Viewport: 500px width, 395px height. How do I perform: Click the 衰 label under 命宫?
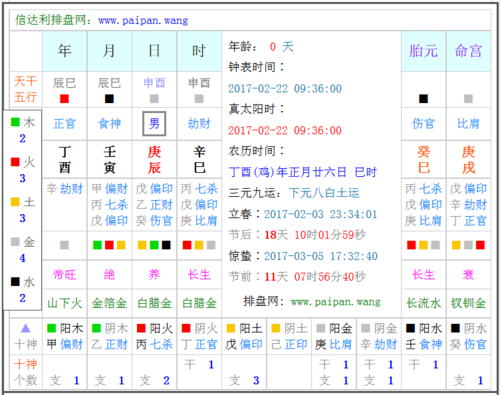[468, 275]
